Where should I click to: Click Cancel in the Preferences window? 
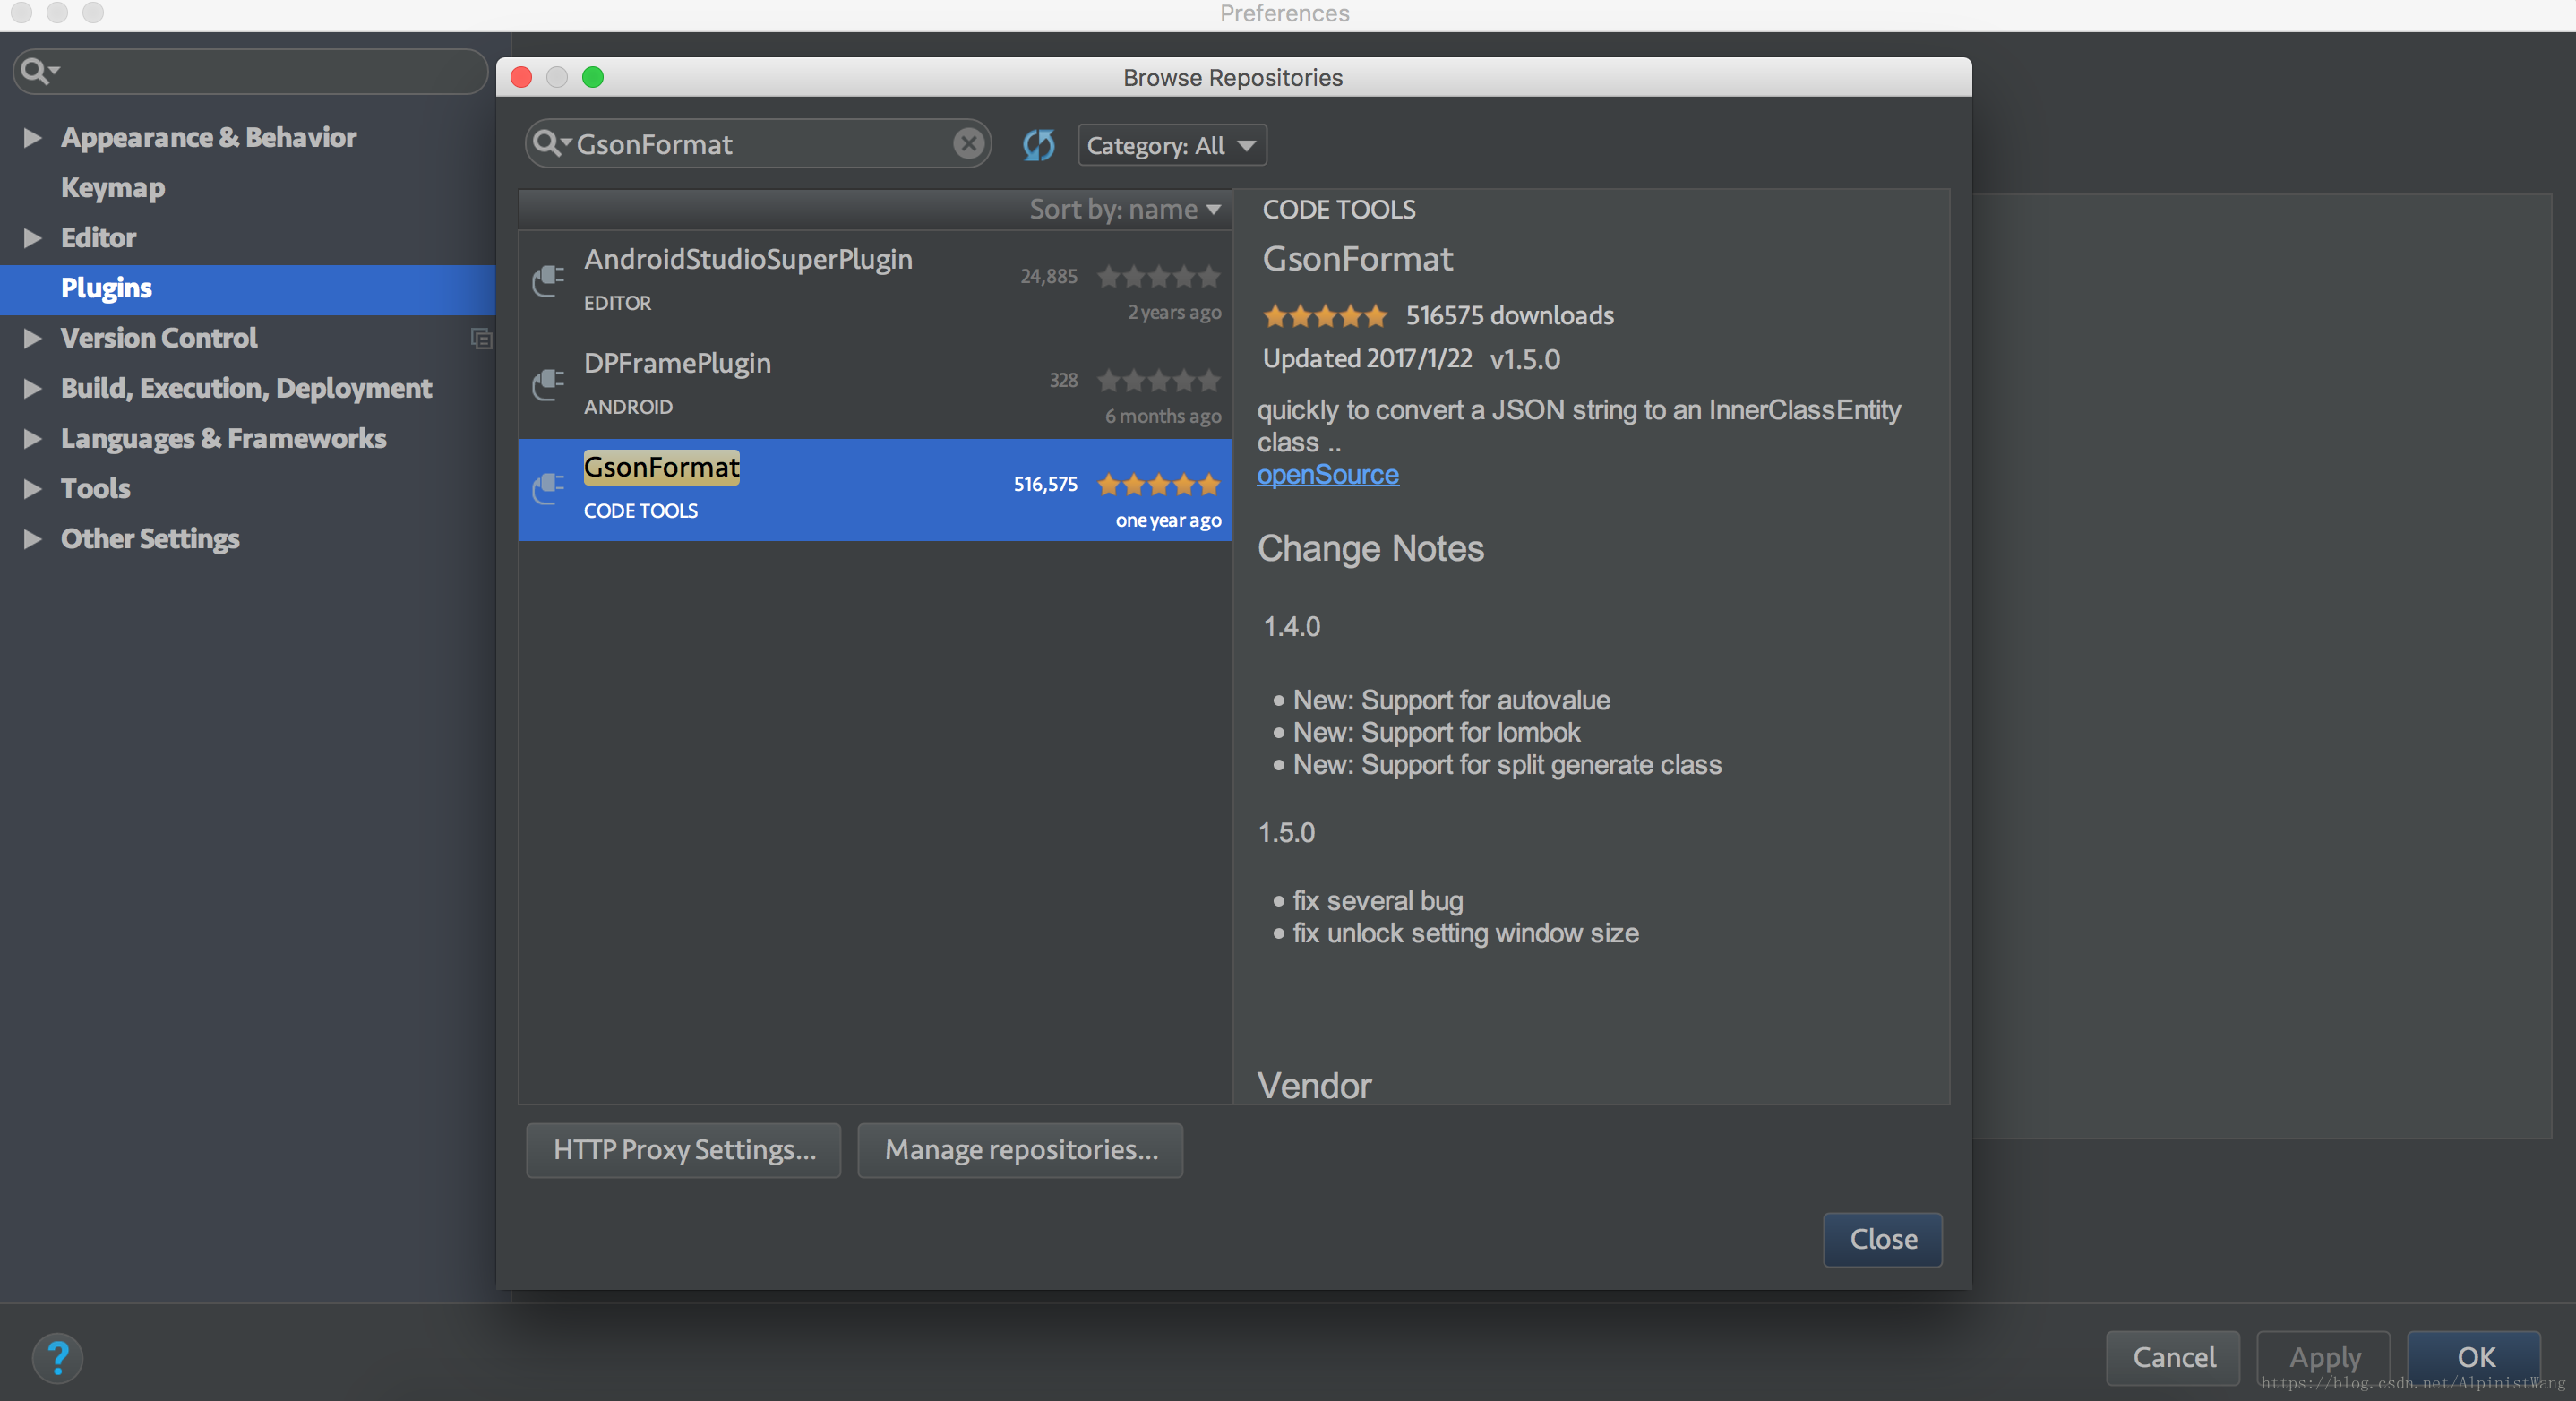[2174, 1357]
